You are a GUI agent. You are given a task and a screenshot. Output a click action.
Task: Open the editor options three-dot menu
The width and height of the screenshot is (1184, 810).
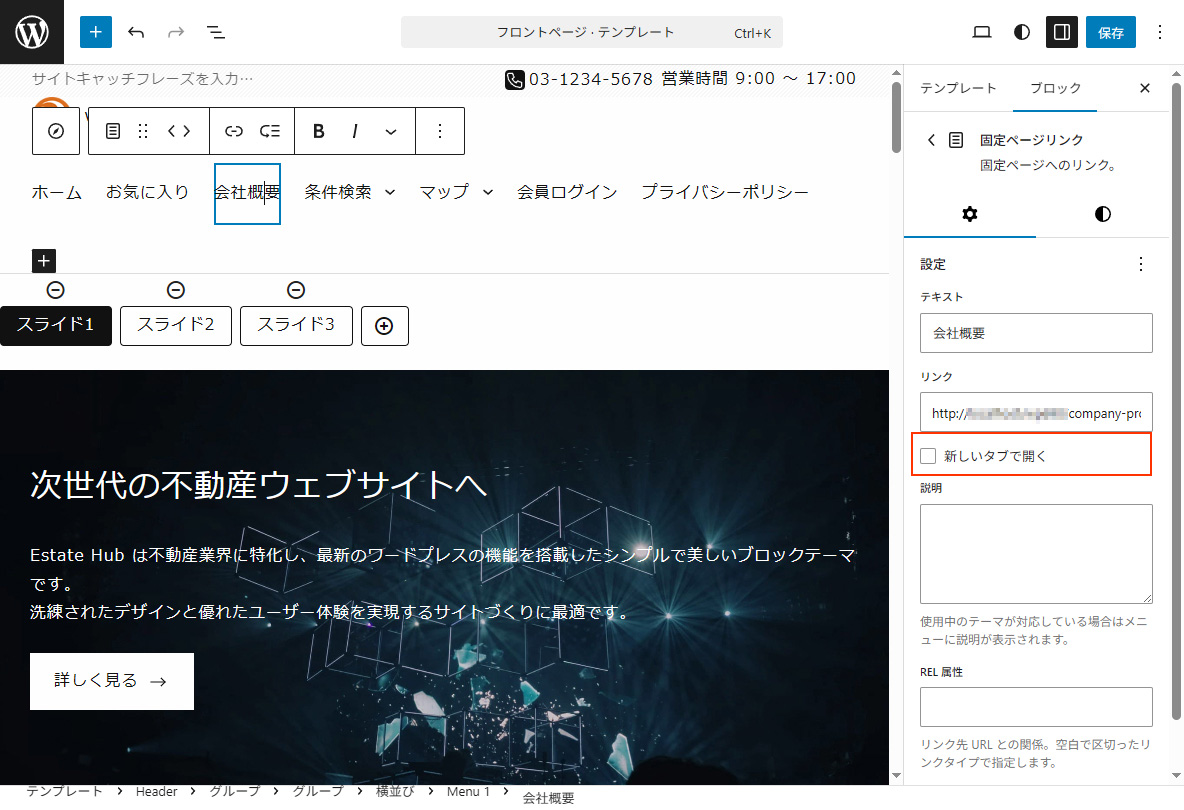[1159, 32]
